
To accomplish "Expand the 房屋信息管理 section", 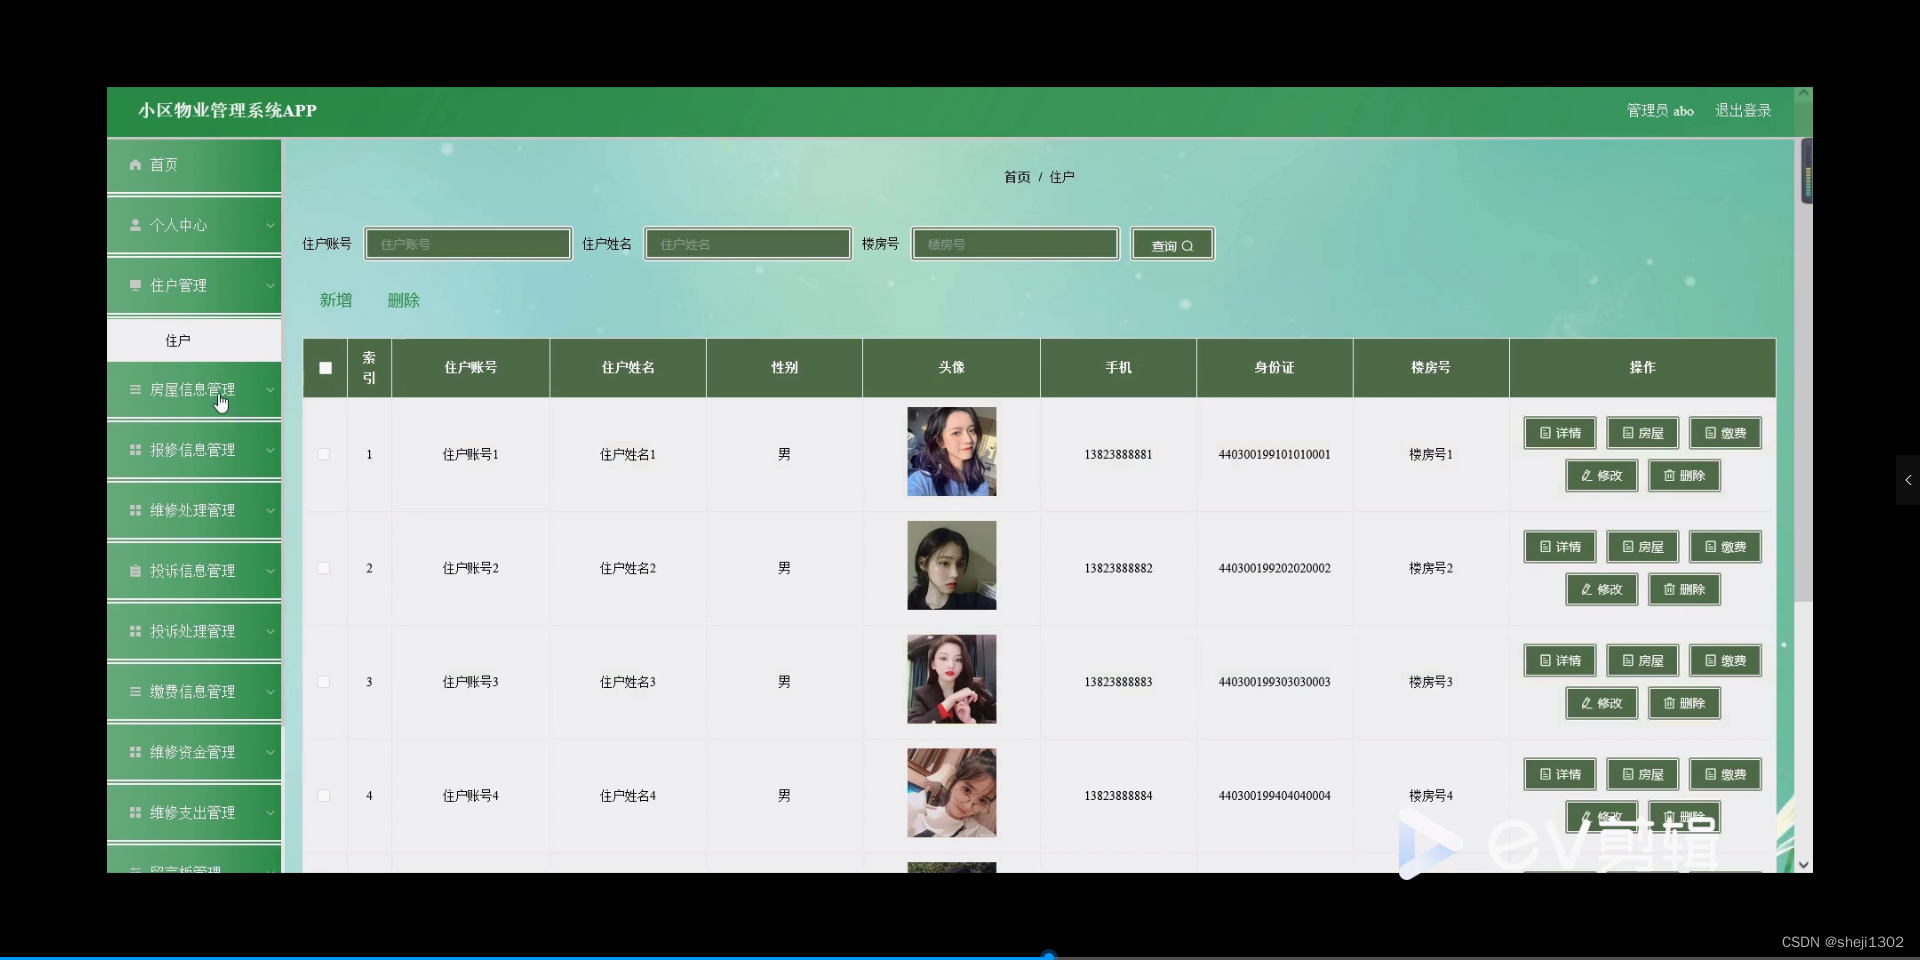I will pyautogui.click(x=270, y=390).
